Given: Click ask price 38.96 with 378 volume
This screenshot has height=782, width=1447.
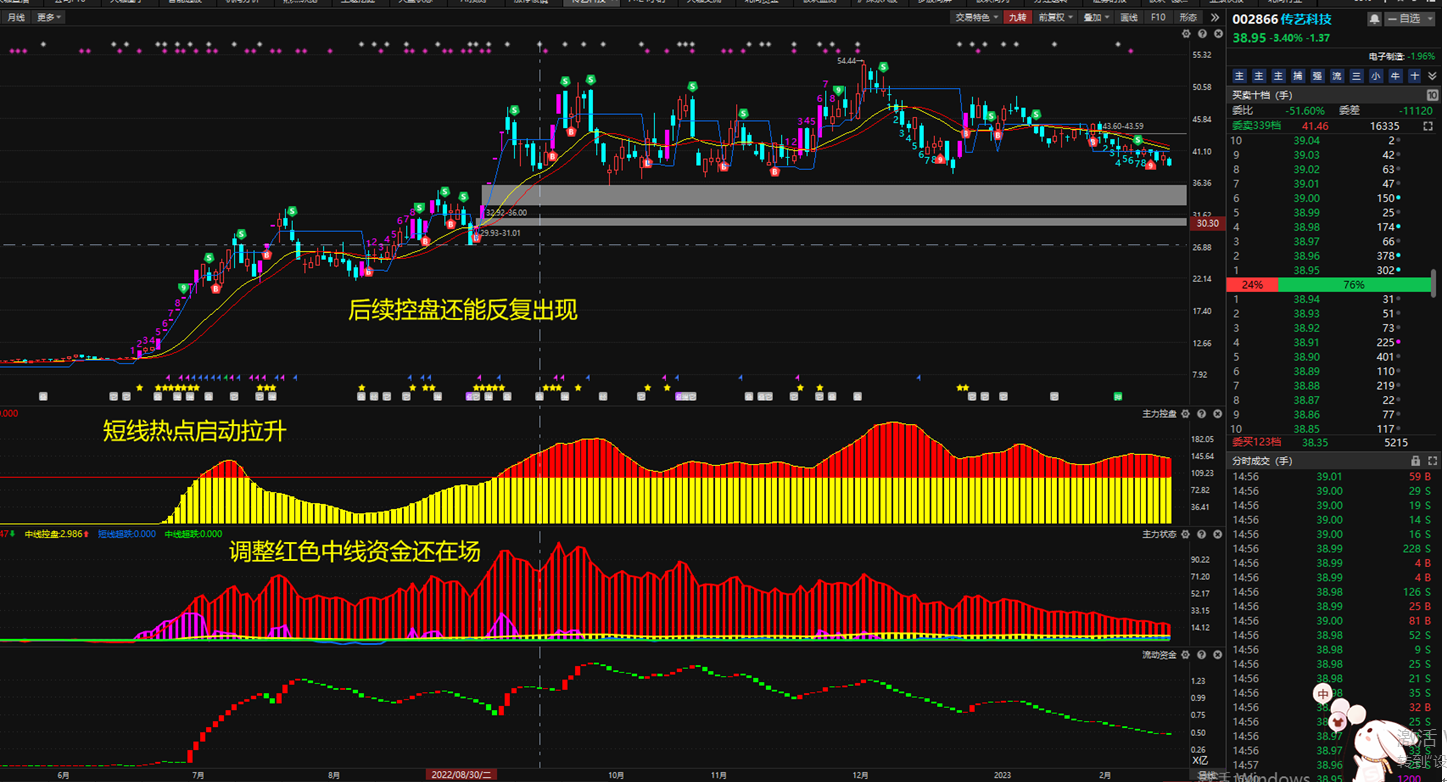Looking at the screenshot, I should pyautogui.click(x=1306, y=256).
